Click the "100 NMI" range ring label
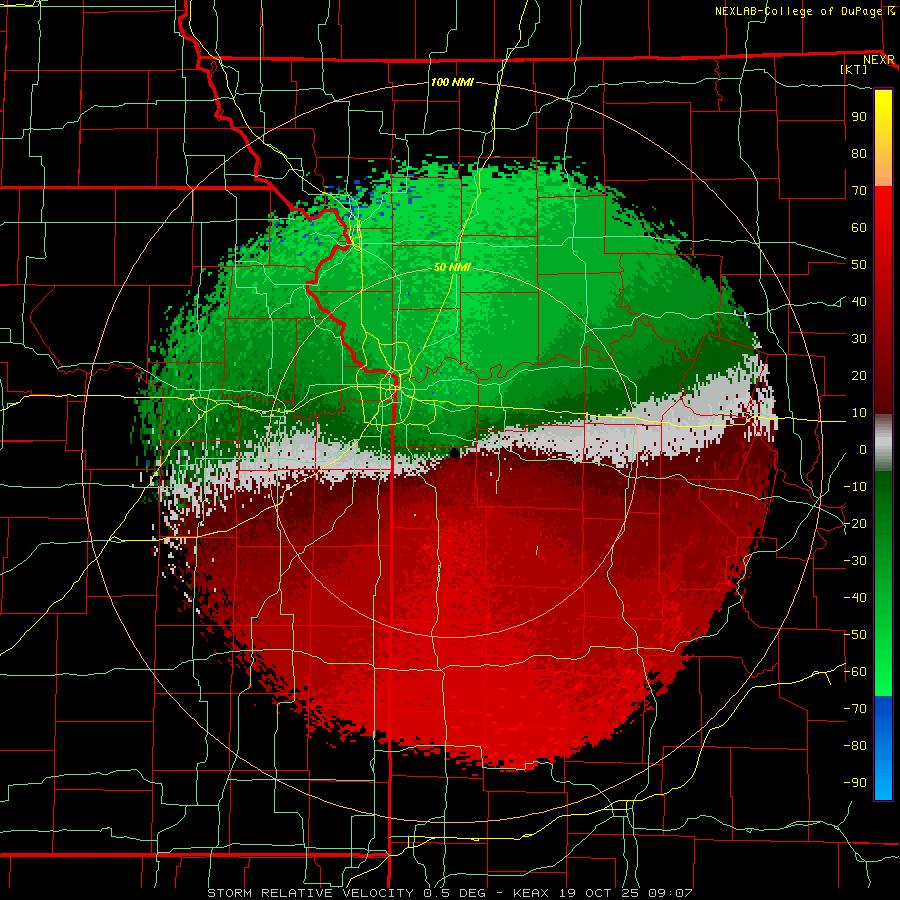900x900 pixels. (452, 82)
